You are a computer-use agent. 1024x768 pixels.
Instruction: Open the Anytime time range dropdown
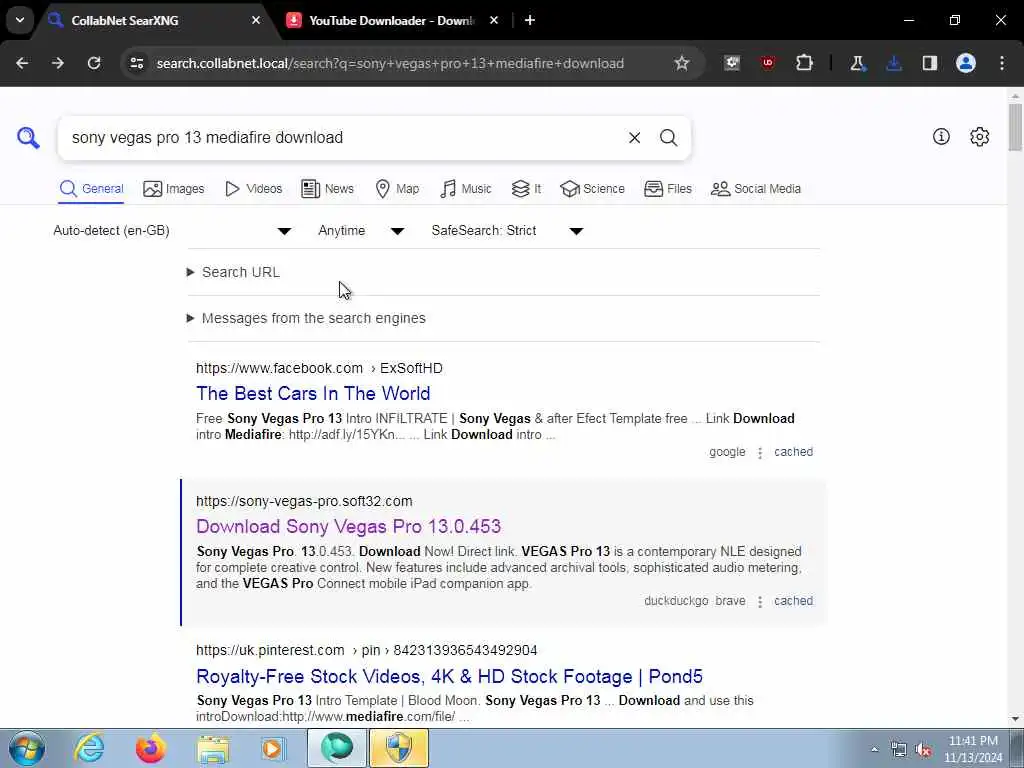tap(361, 231)
